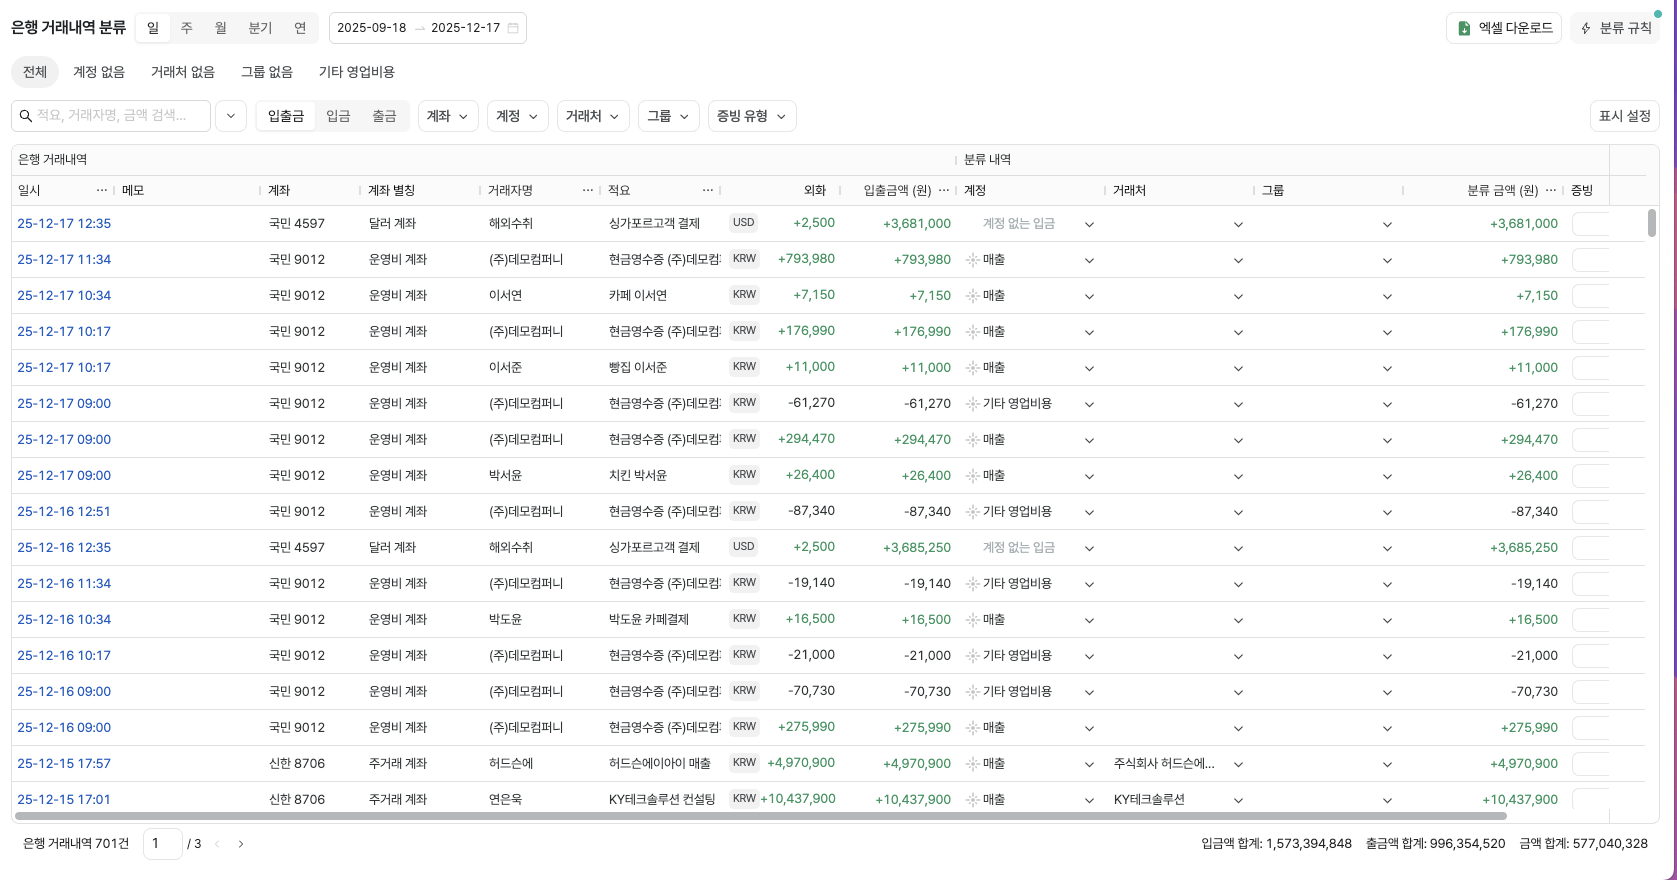
Task: Expand the 증빙 유형 filter dropdown
Action: tap(751, 116)
